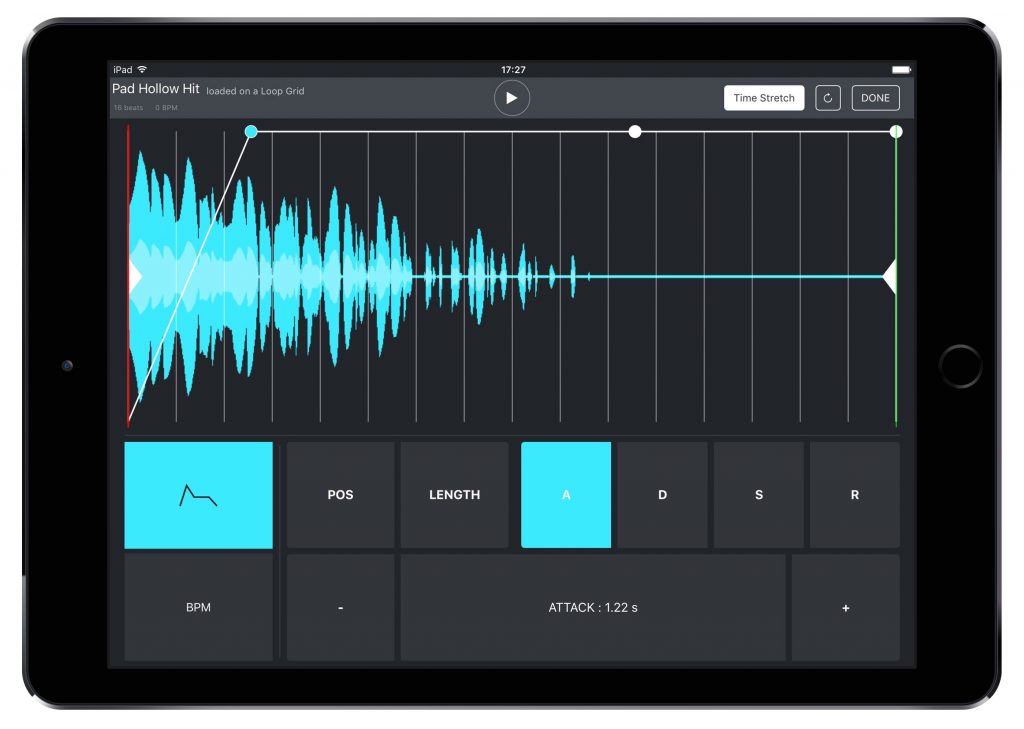Tap the ATTACK : 1.22 s value field
The image size is (1024, 729).
tap(592, 608)
